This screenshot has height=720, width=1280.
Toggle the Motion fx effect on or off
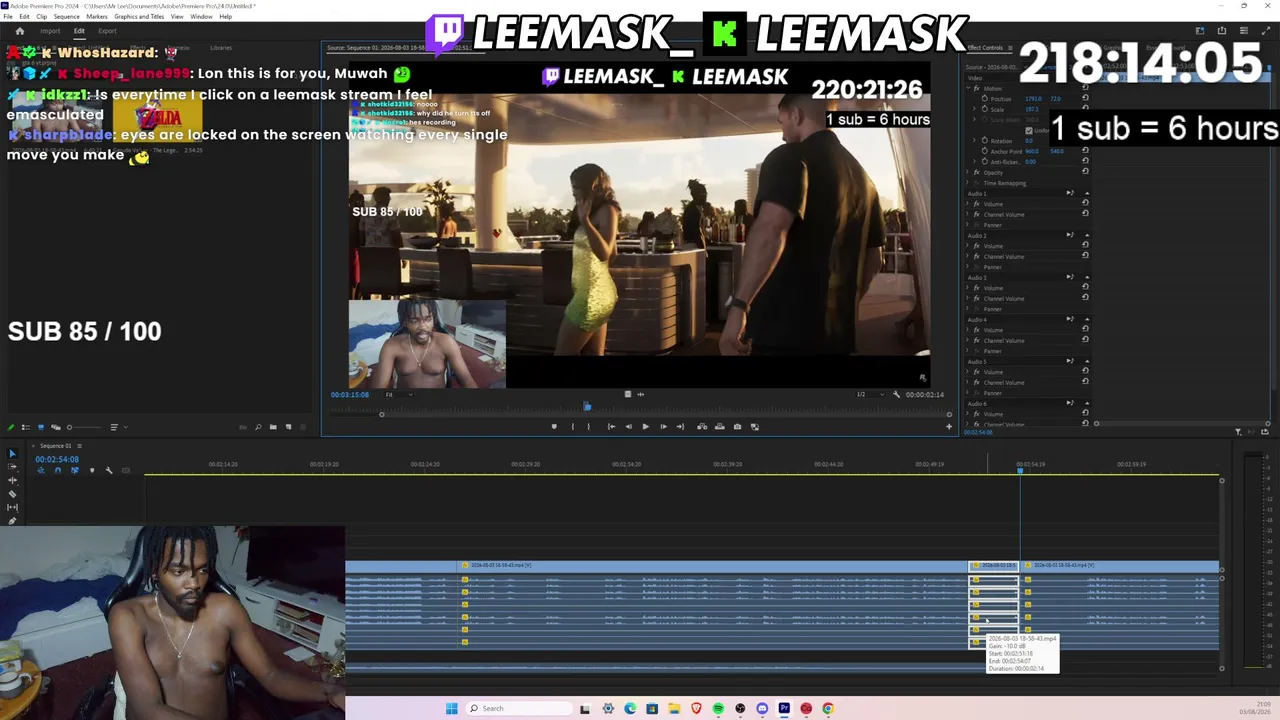click(977, 89)
